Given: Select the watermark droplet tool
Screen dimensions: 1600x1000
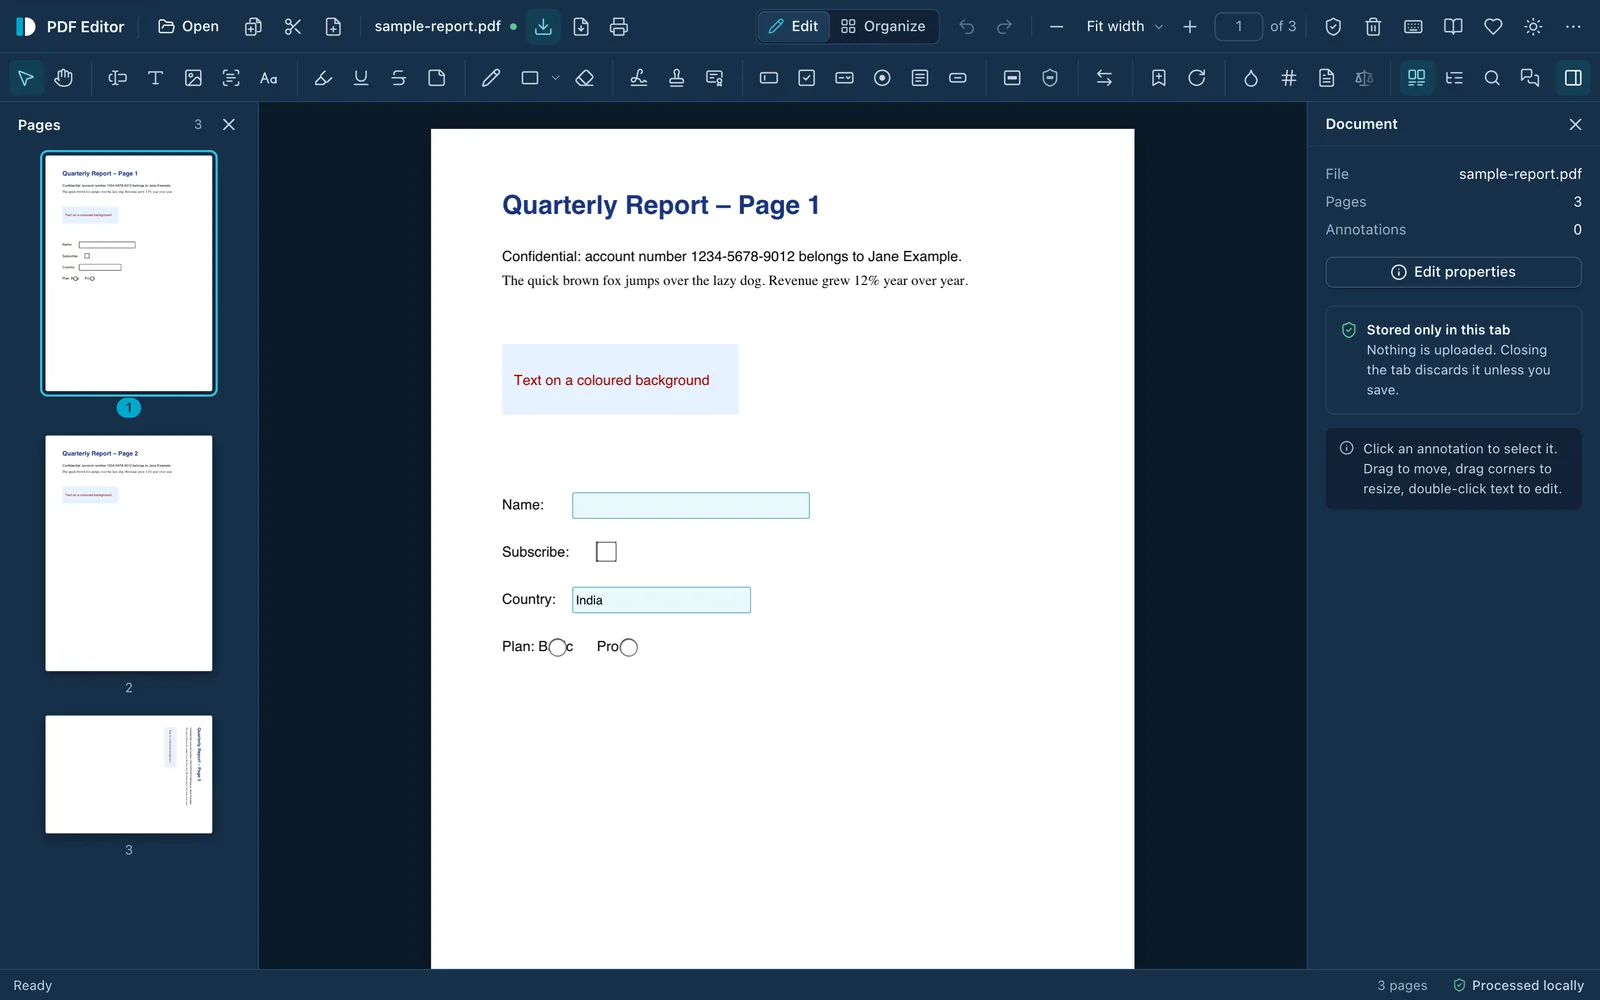Looking at the screenshot, I should (x=1251, y=78).
